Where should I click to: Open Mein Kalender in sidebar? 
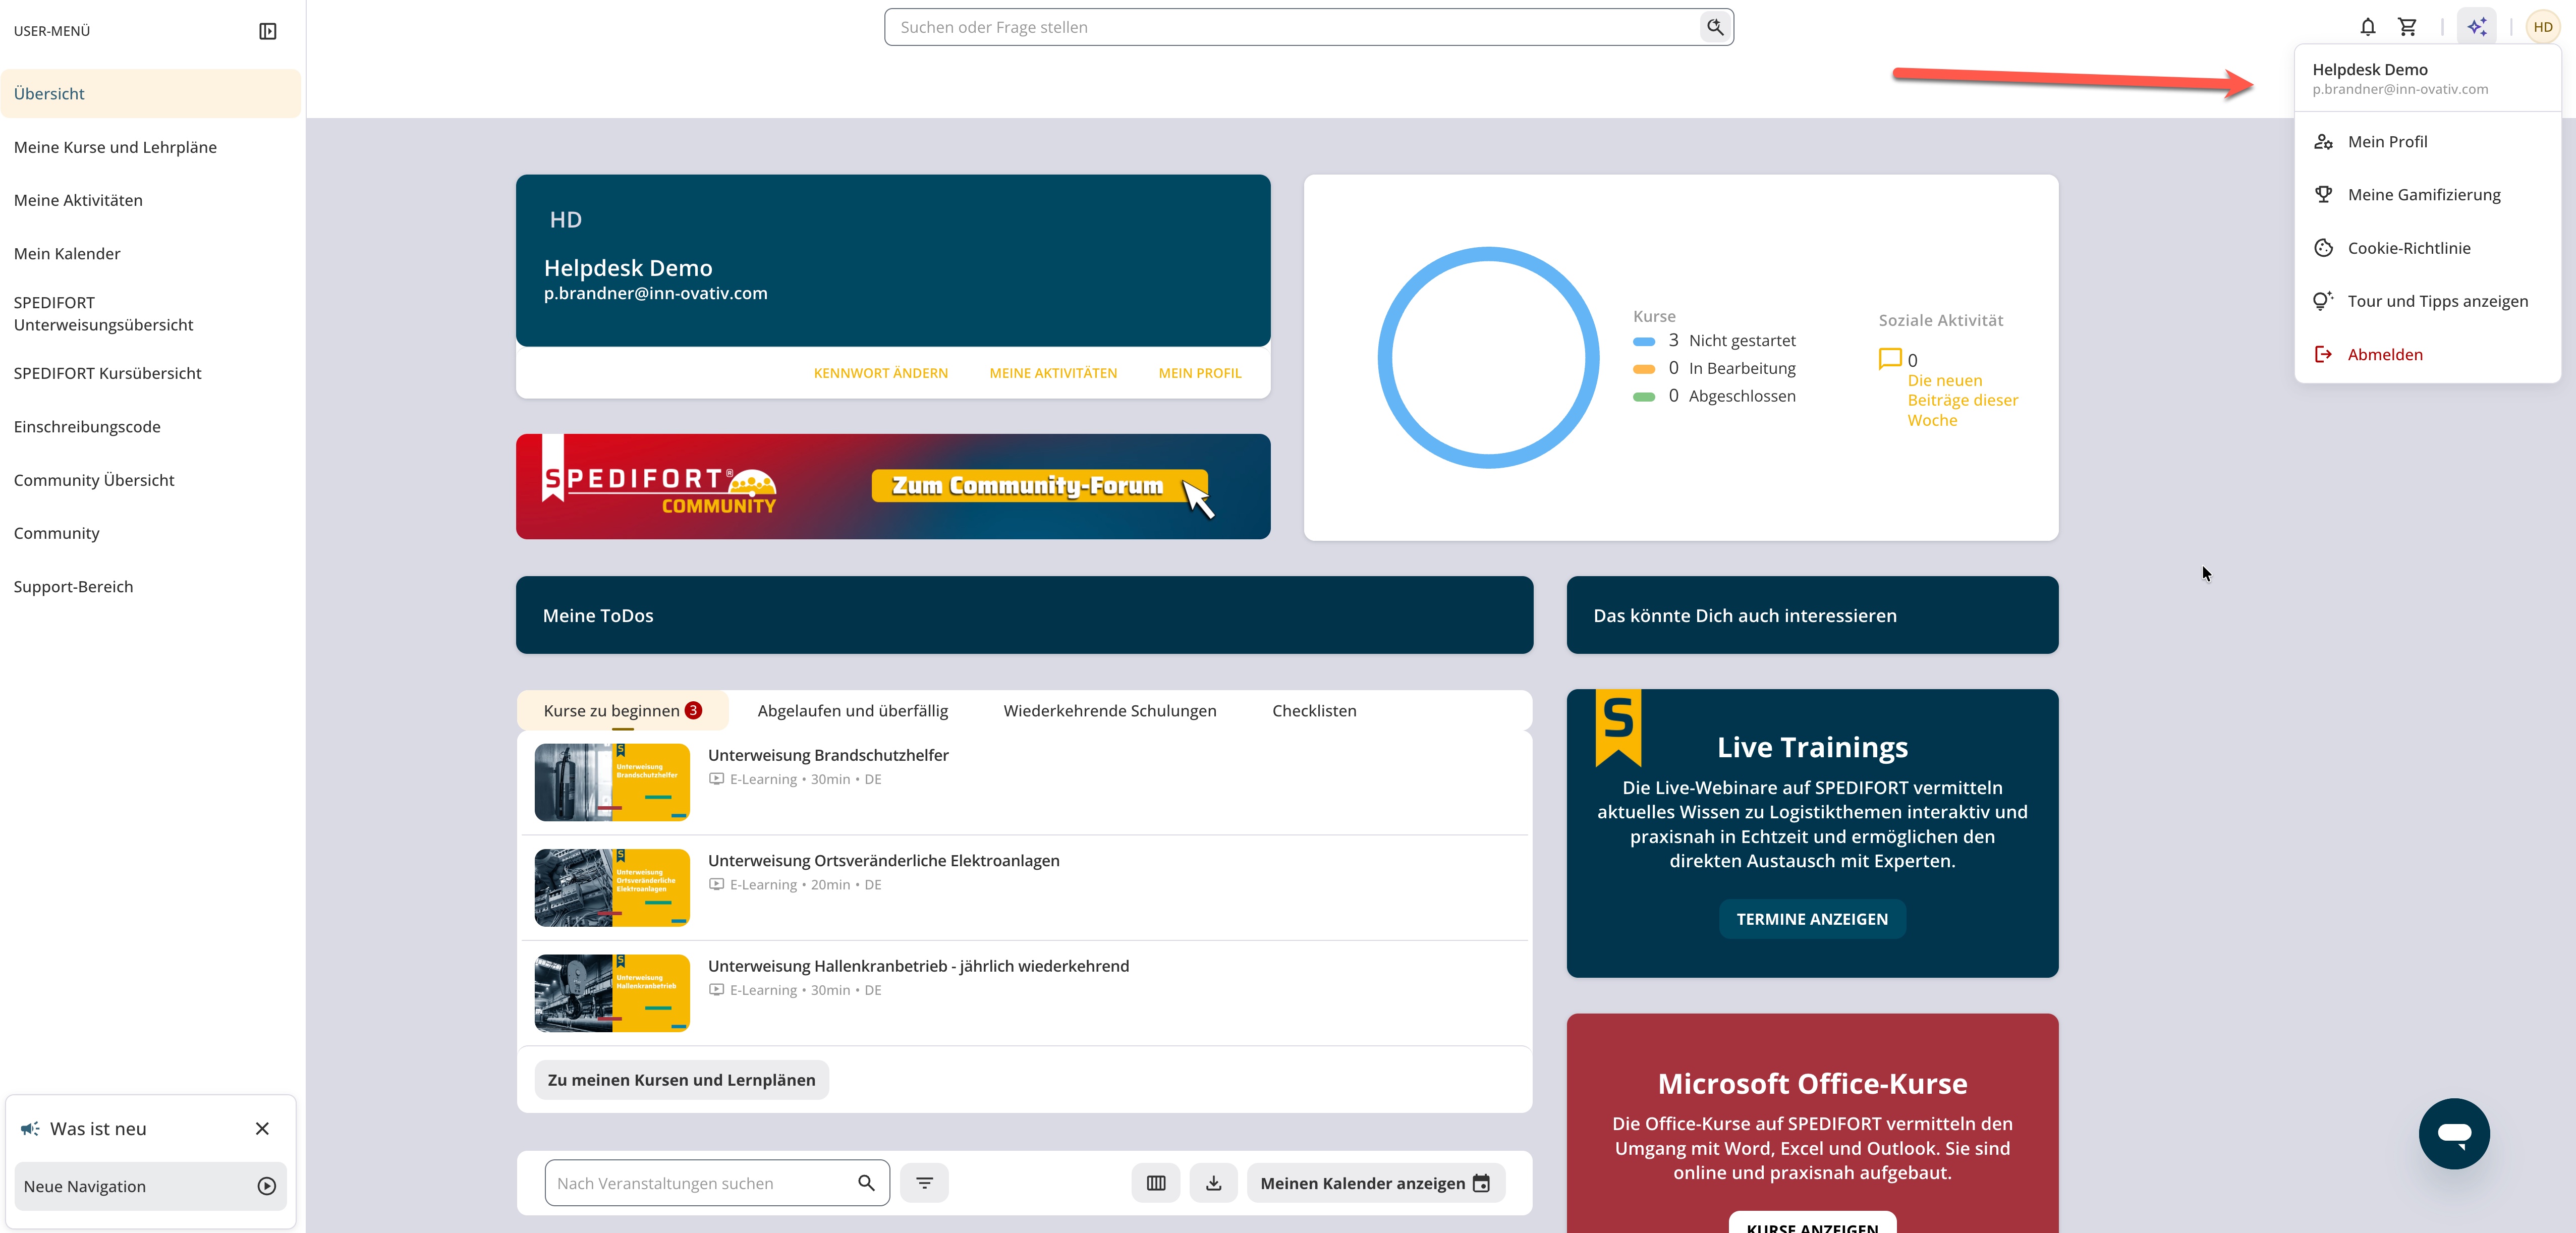[150, 253]
